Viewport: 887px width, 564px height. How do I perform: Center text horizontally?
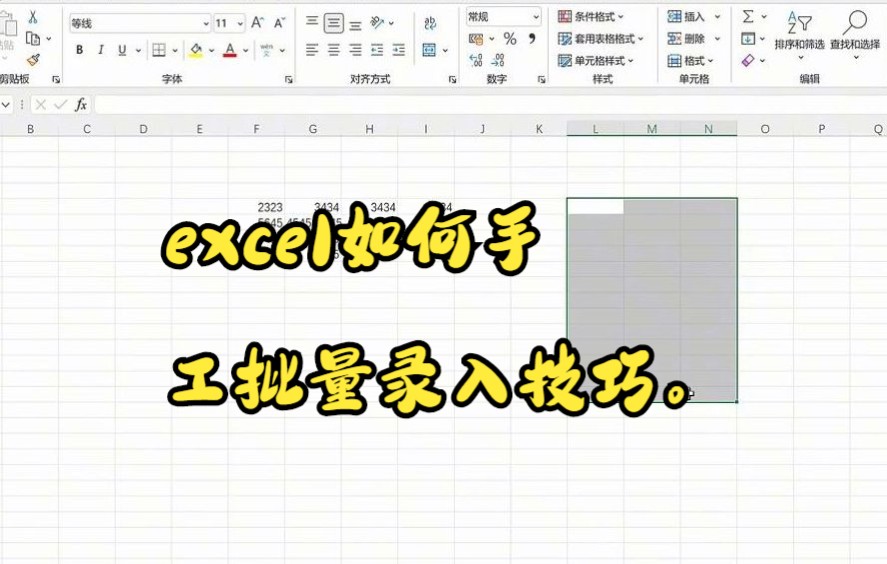[x=334, y=50]
